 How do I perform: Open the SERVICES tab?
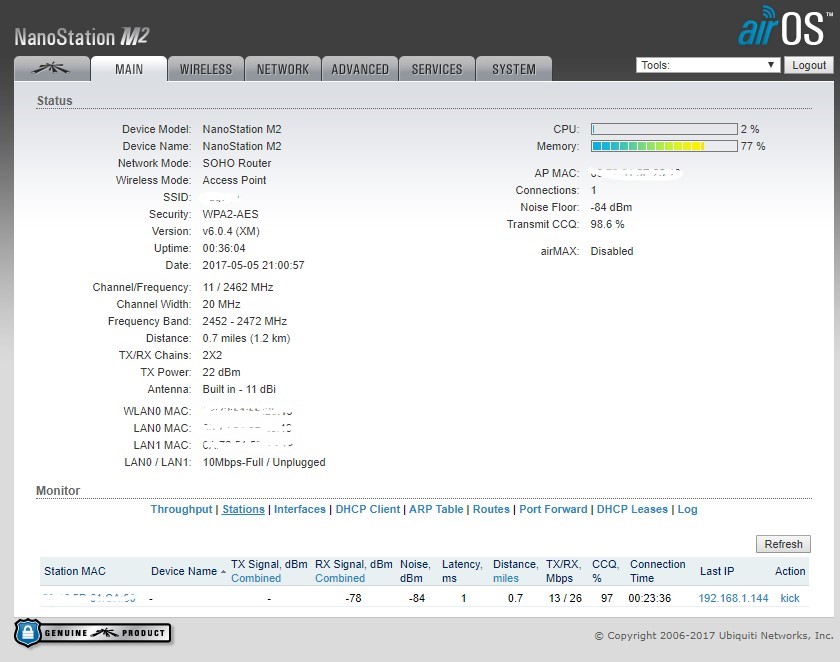tap(437, 69)
